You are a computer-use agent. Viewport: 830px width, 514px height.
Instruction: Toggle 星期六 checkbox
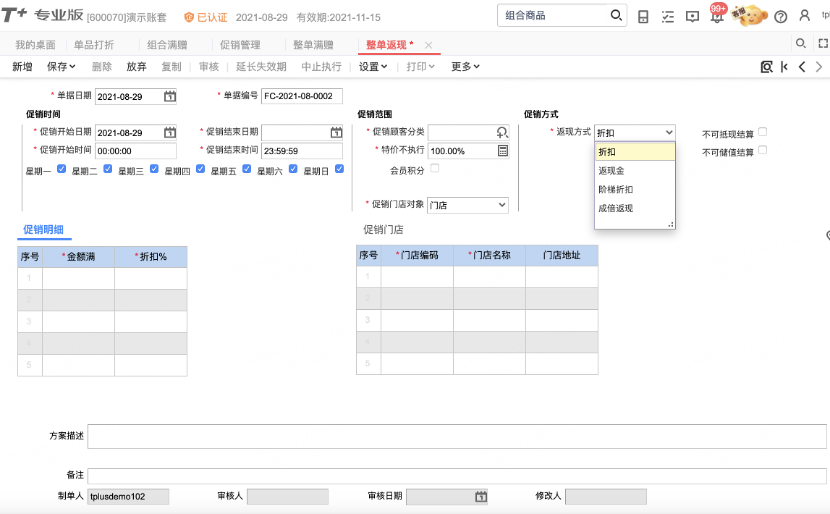click(293, 169)
